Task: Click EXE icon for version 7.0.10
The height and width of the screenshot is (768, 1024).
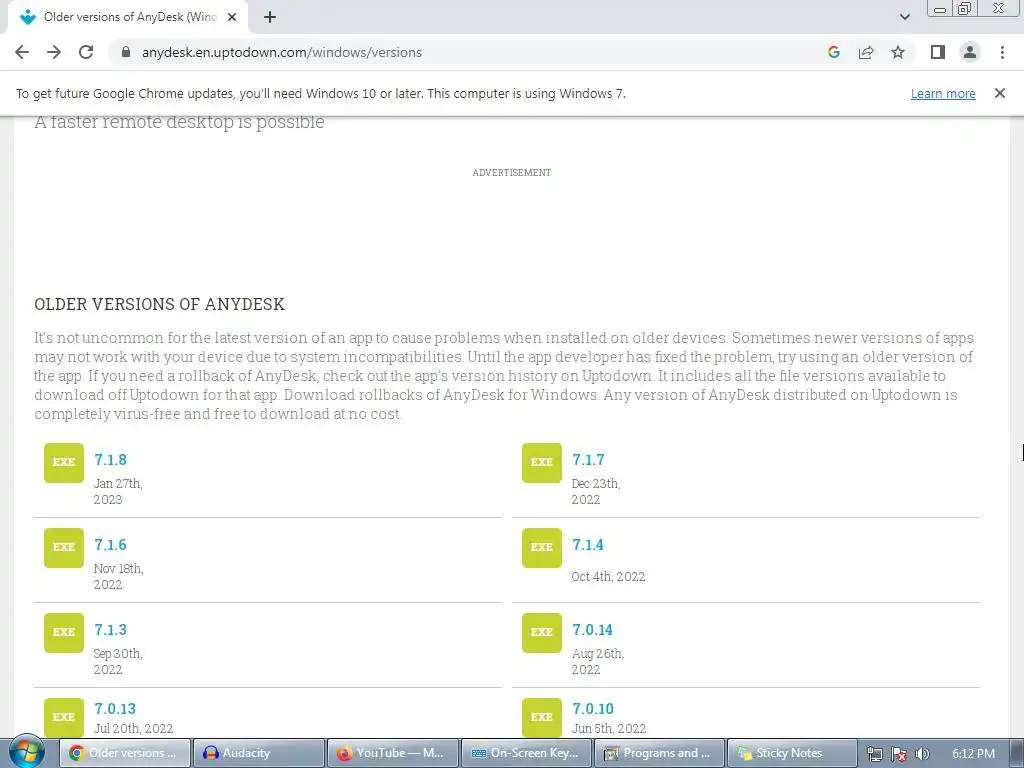Action: coord(541,717)
